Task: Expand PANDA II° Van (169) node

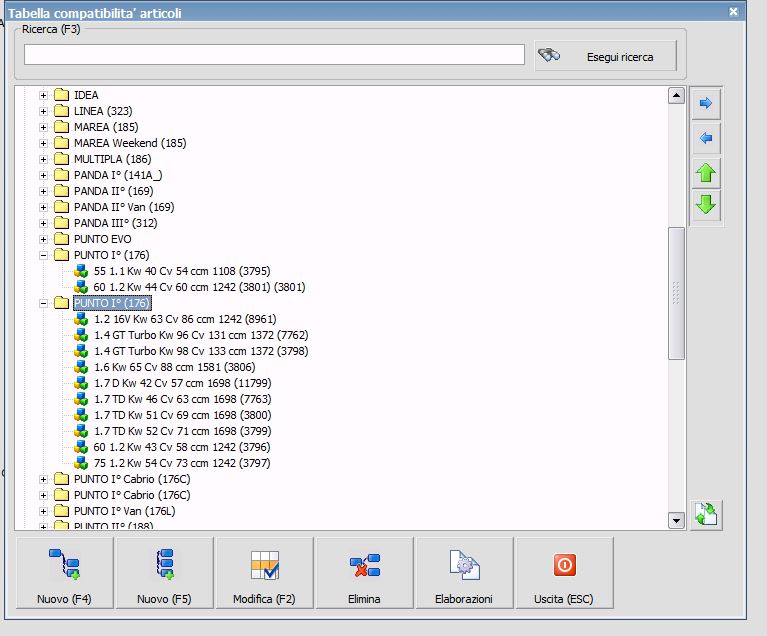Action: tap(44, 207)
